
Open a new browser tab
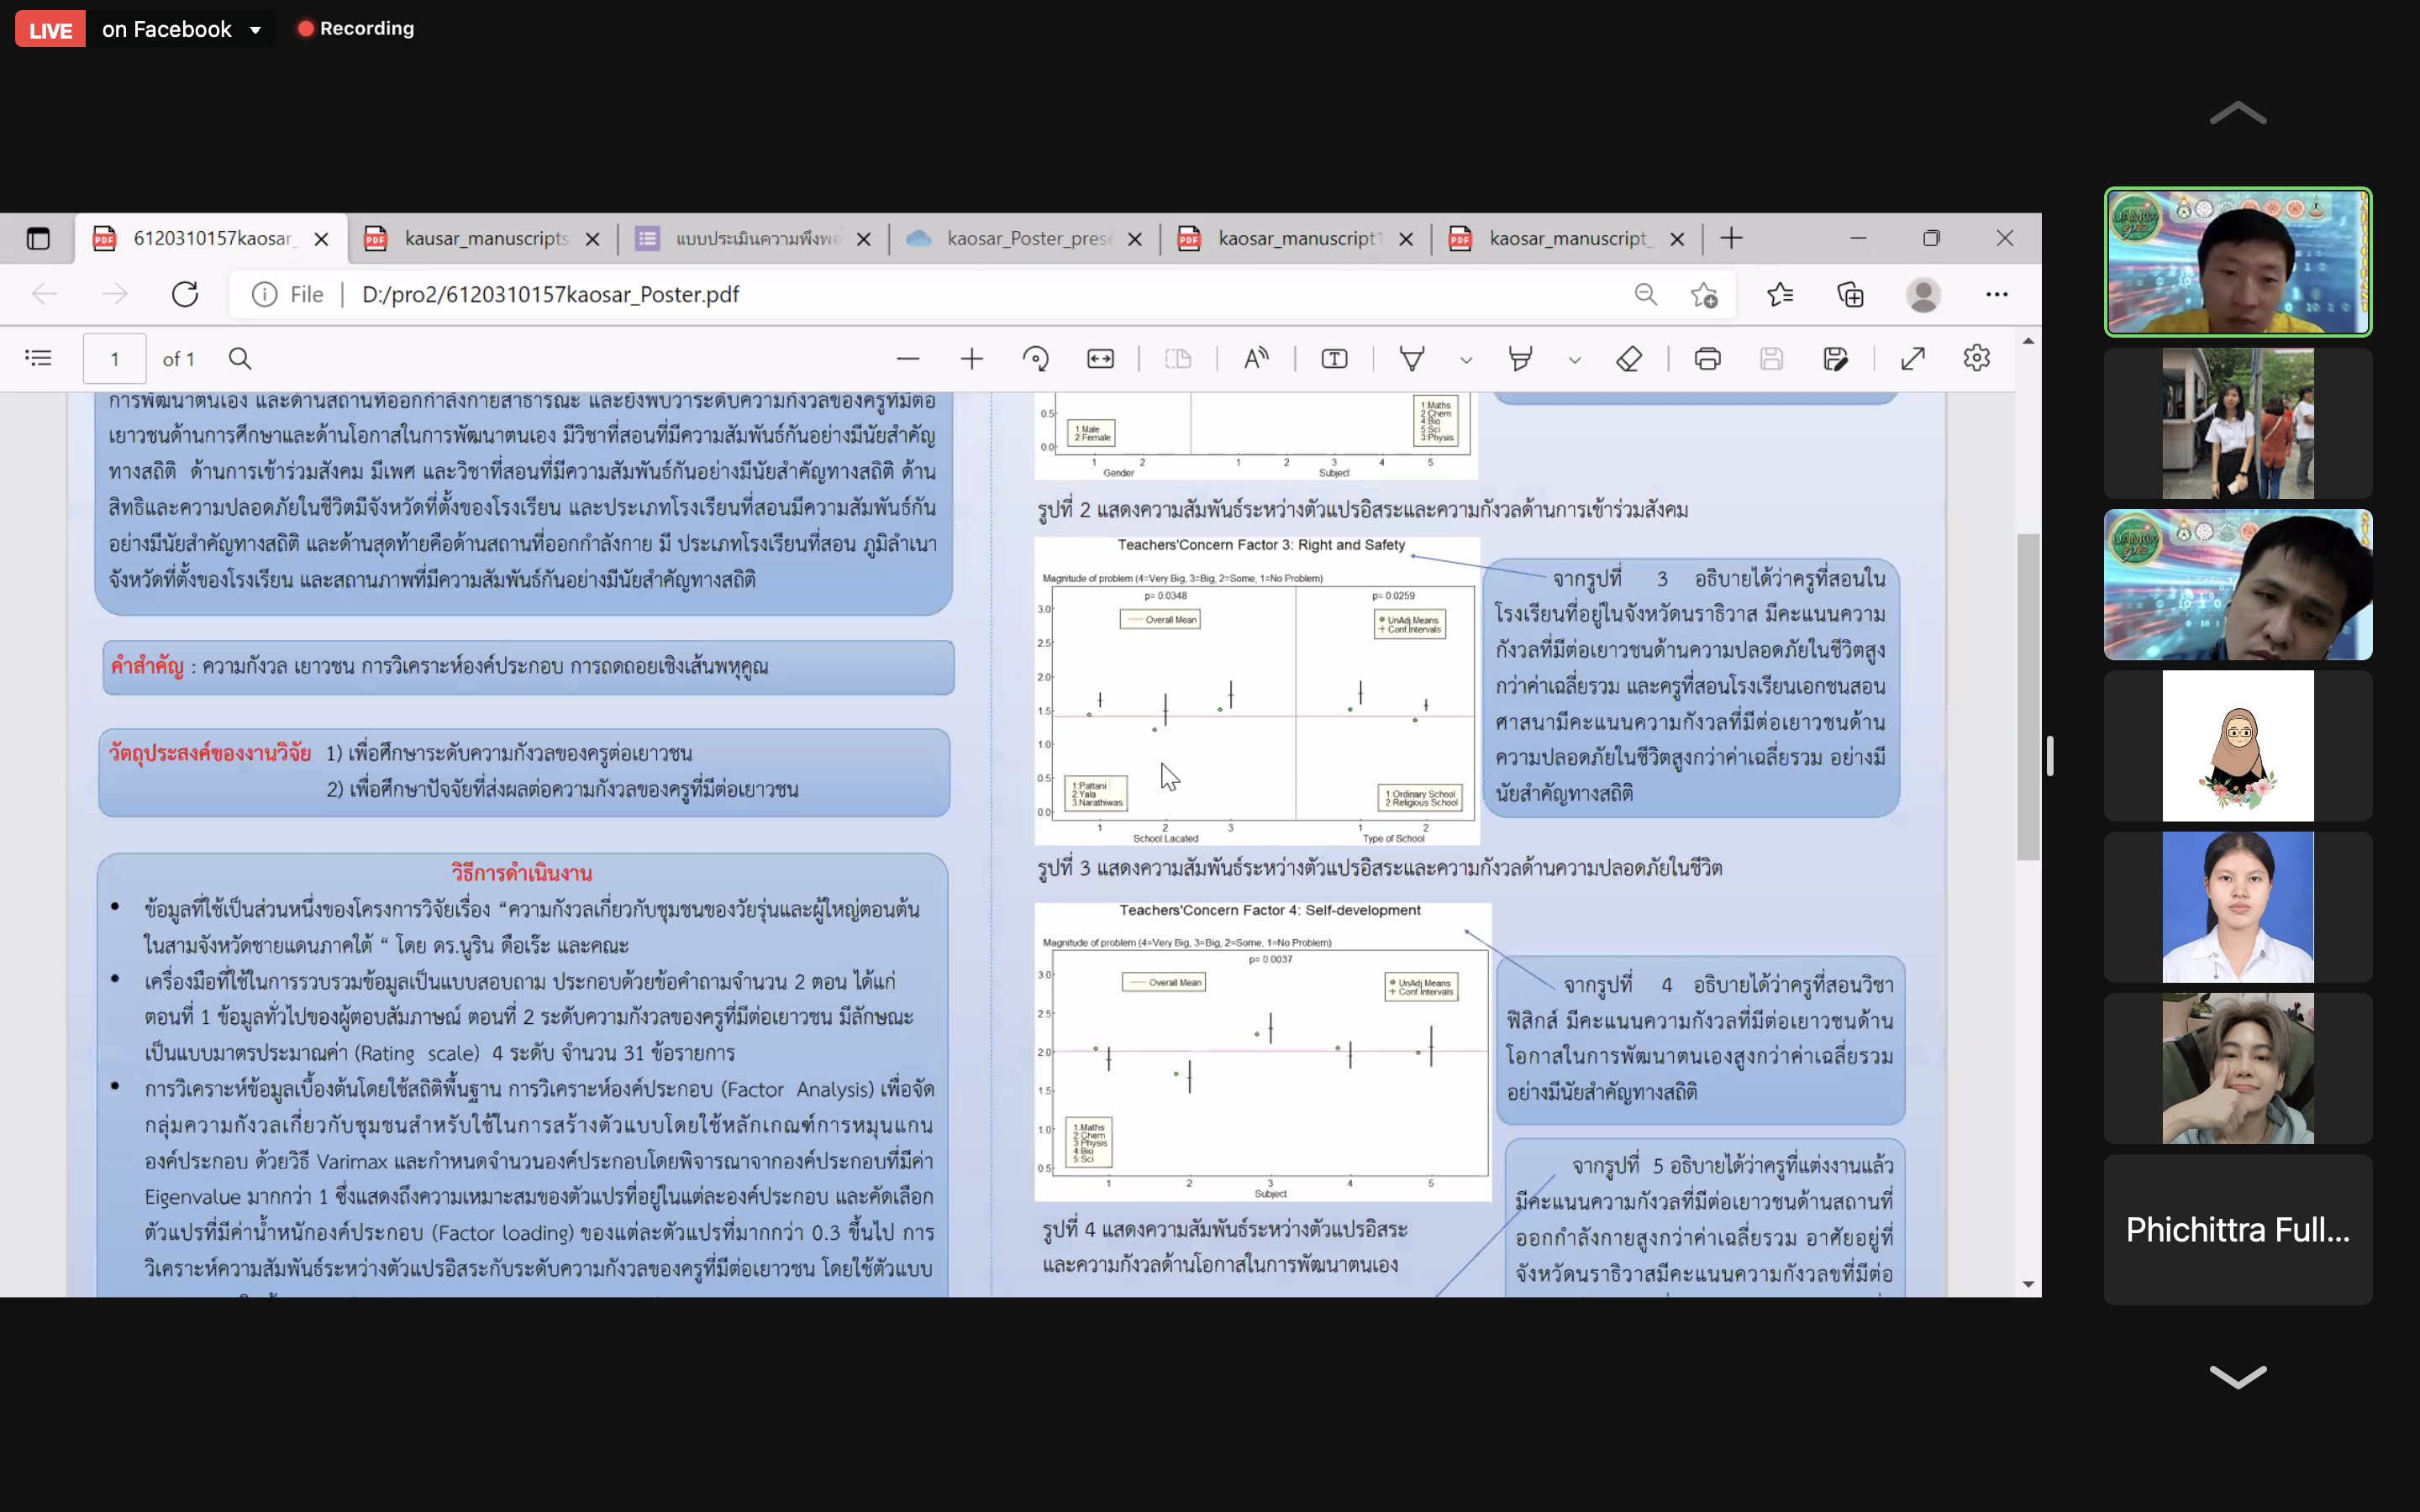pos(1731,238)
